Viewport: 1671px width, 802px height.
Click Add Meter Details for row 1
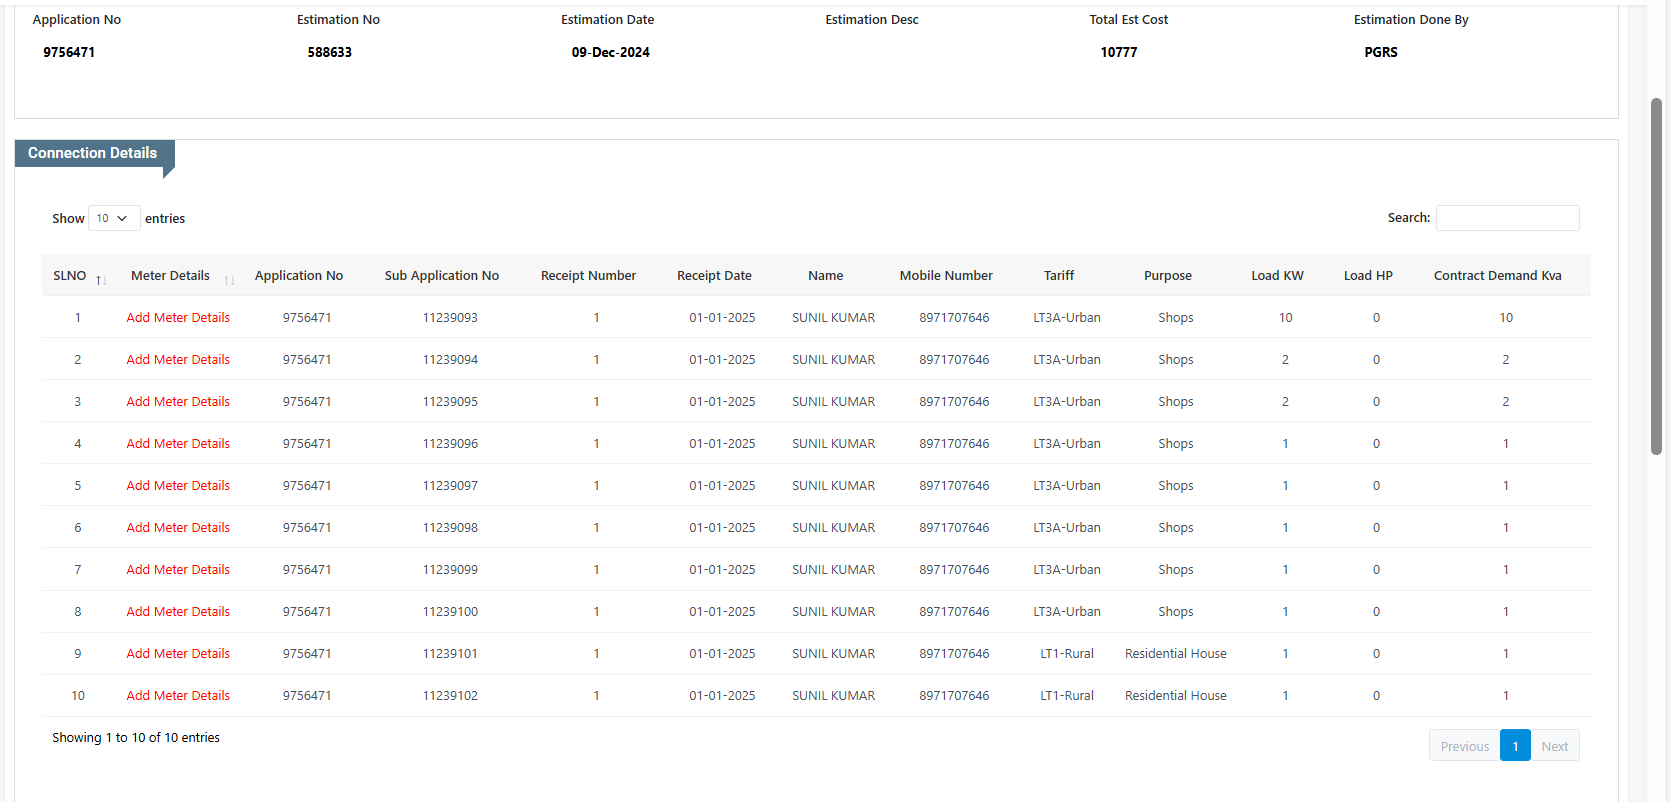point(178,318)
